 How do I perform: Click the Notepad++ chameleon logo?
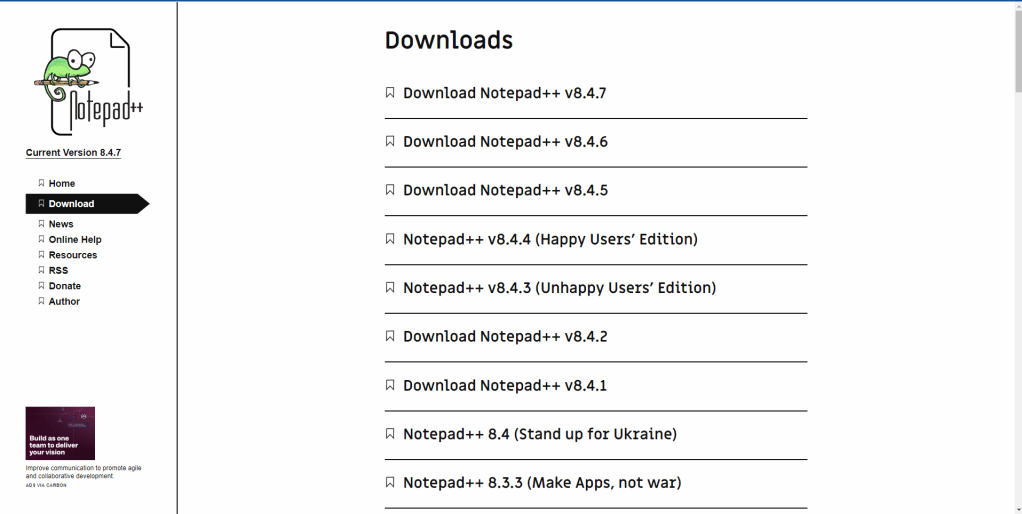[x=86, y=83]
